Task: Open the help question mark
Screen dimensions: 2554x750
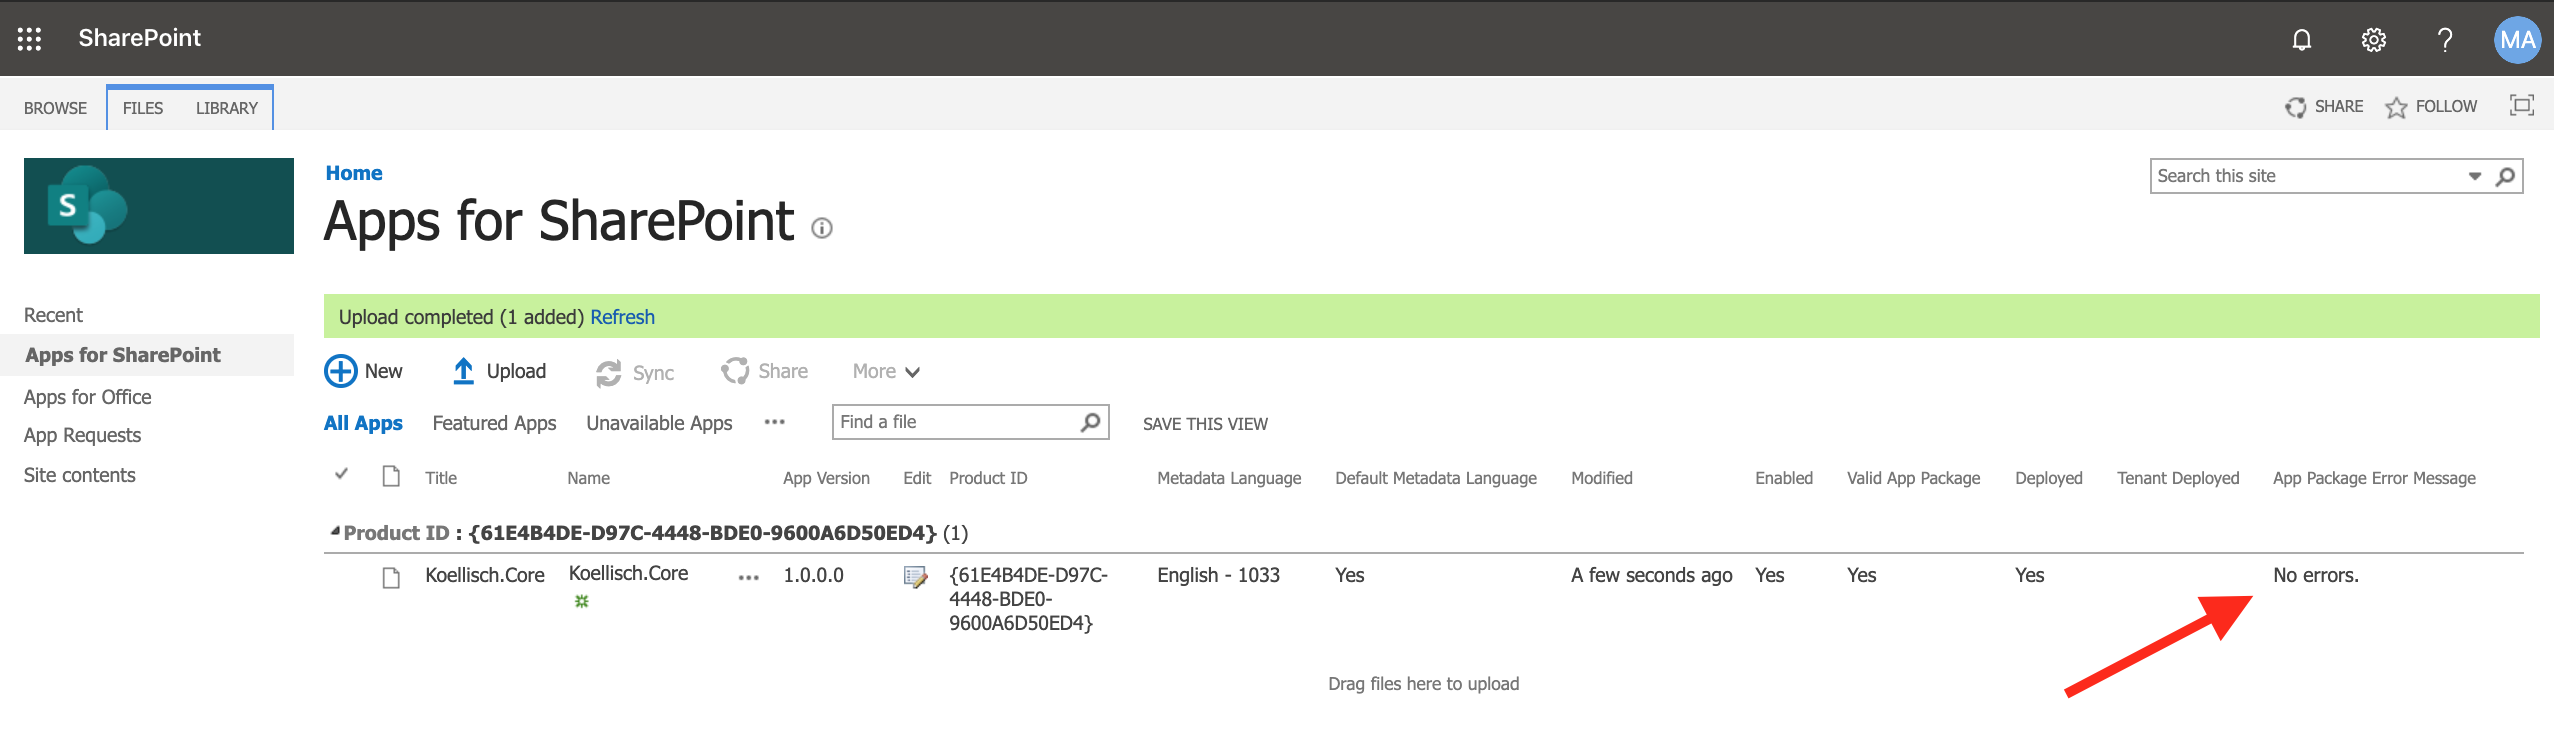Action: [x=2444, y=39]
